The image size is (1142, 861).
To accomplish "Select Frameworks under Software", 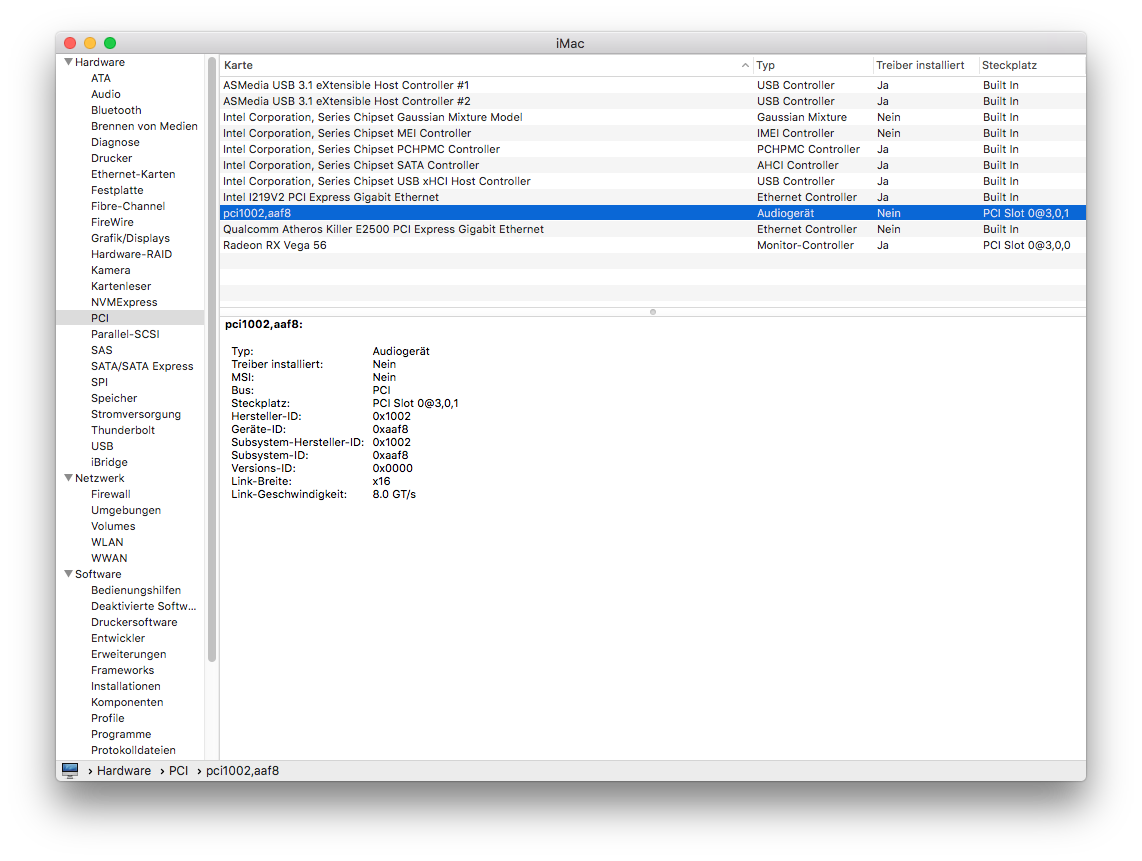I will [x=122, y=671].
